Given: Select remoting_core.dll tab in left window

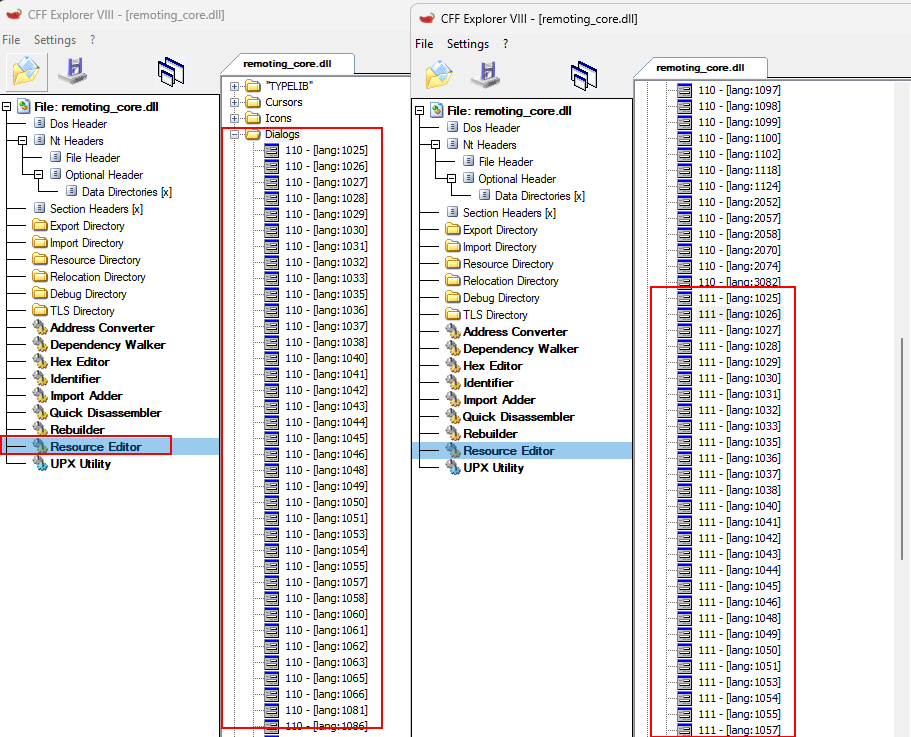Looking at the screenshot, I should 287,63.
